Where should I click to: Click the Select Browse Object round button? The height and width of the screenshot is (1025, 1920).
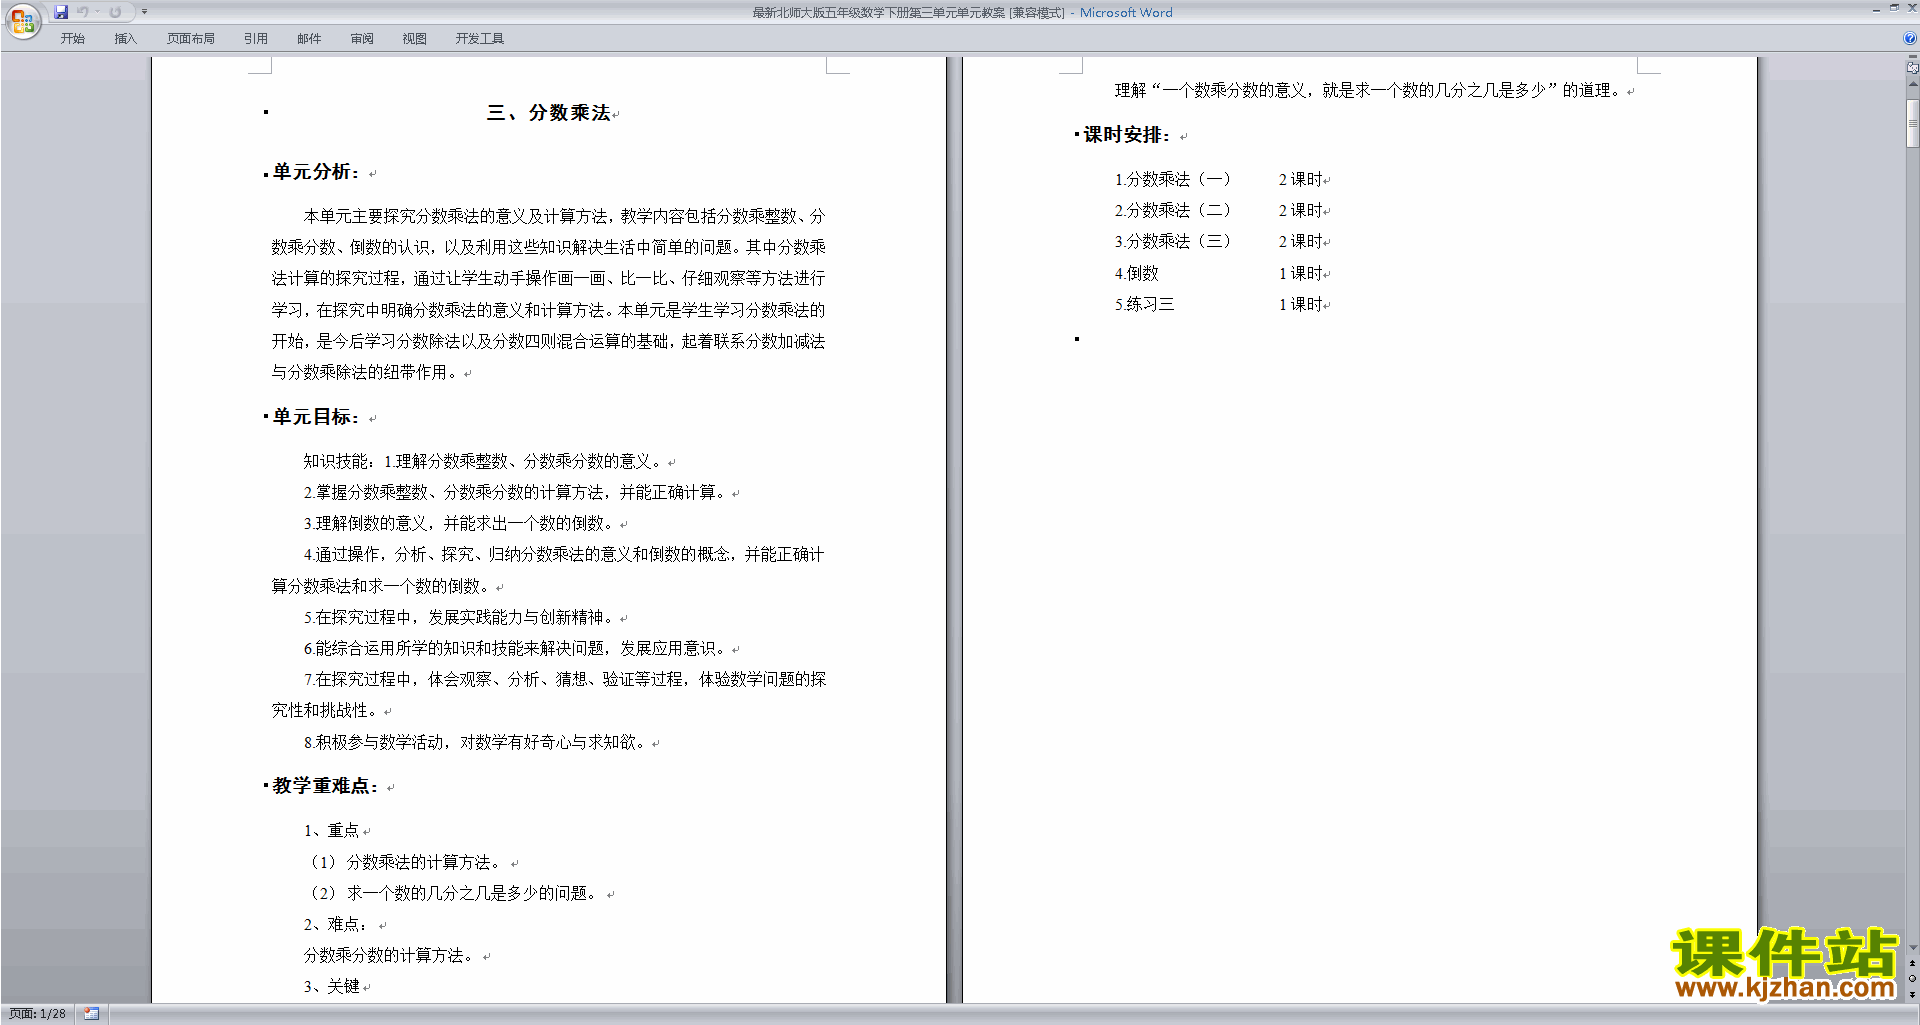tap(1912, 979)
